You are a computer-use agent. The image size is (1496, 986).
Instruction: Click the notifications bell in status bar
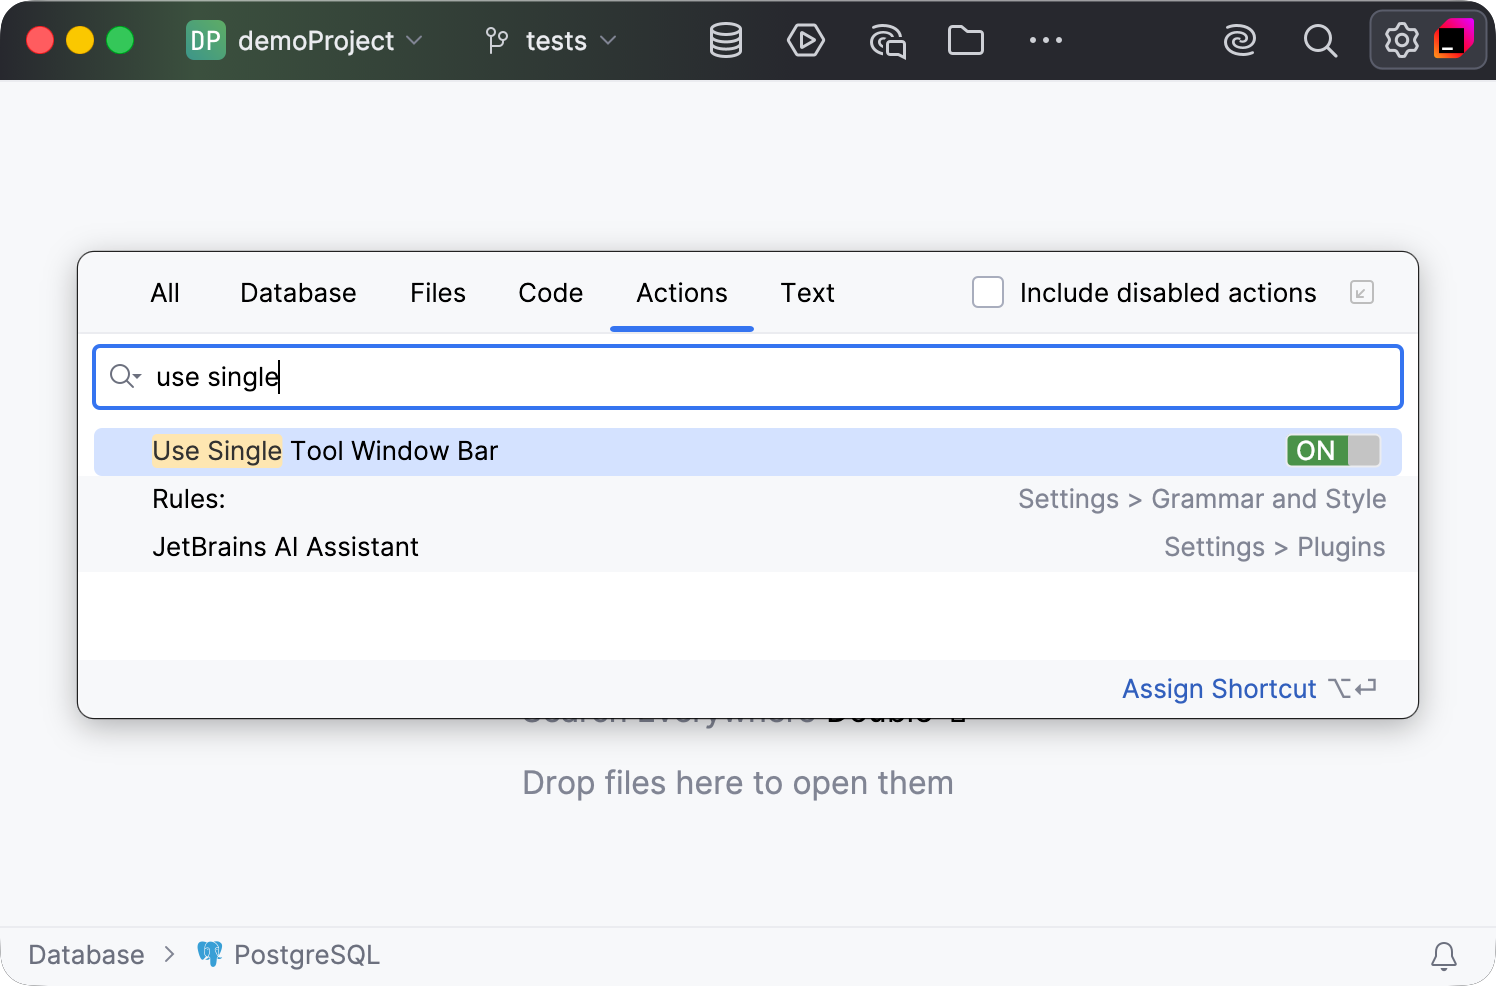coord(1443,956)
